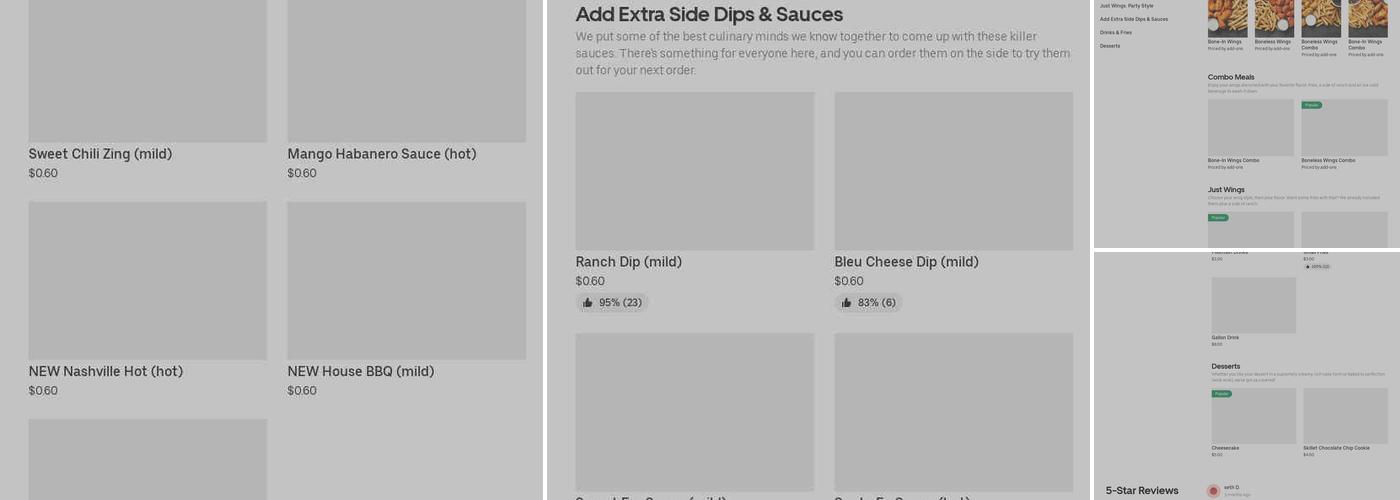
Task: Click the Popular badge on Cheesecake
Action: pyautogui.click(x=1221, y=394)
